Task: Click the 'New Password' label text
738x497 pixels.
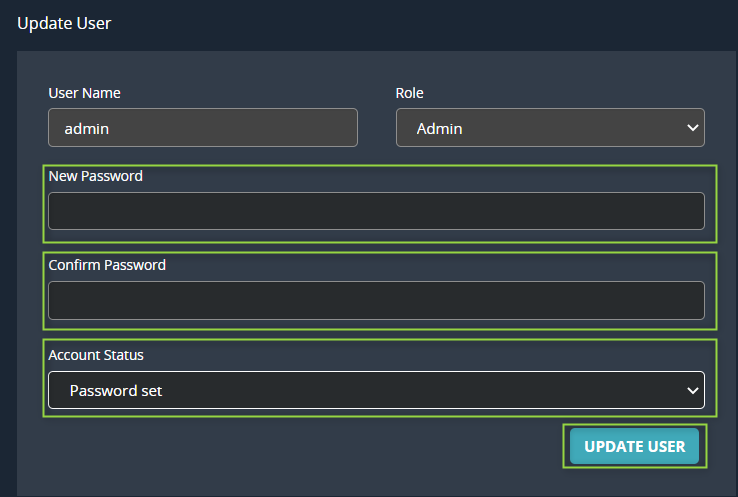Action: point(95,176)
